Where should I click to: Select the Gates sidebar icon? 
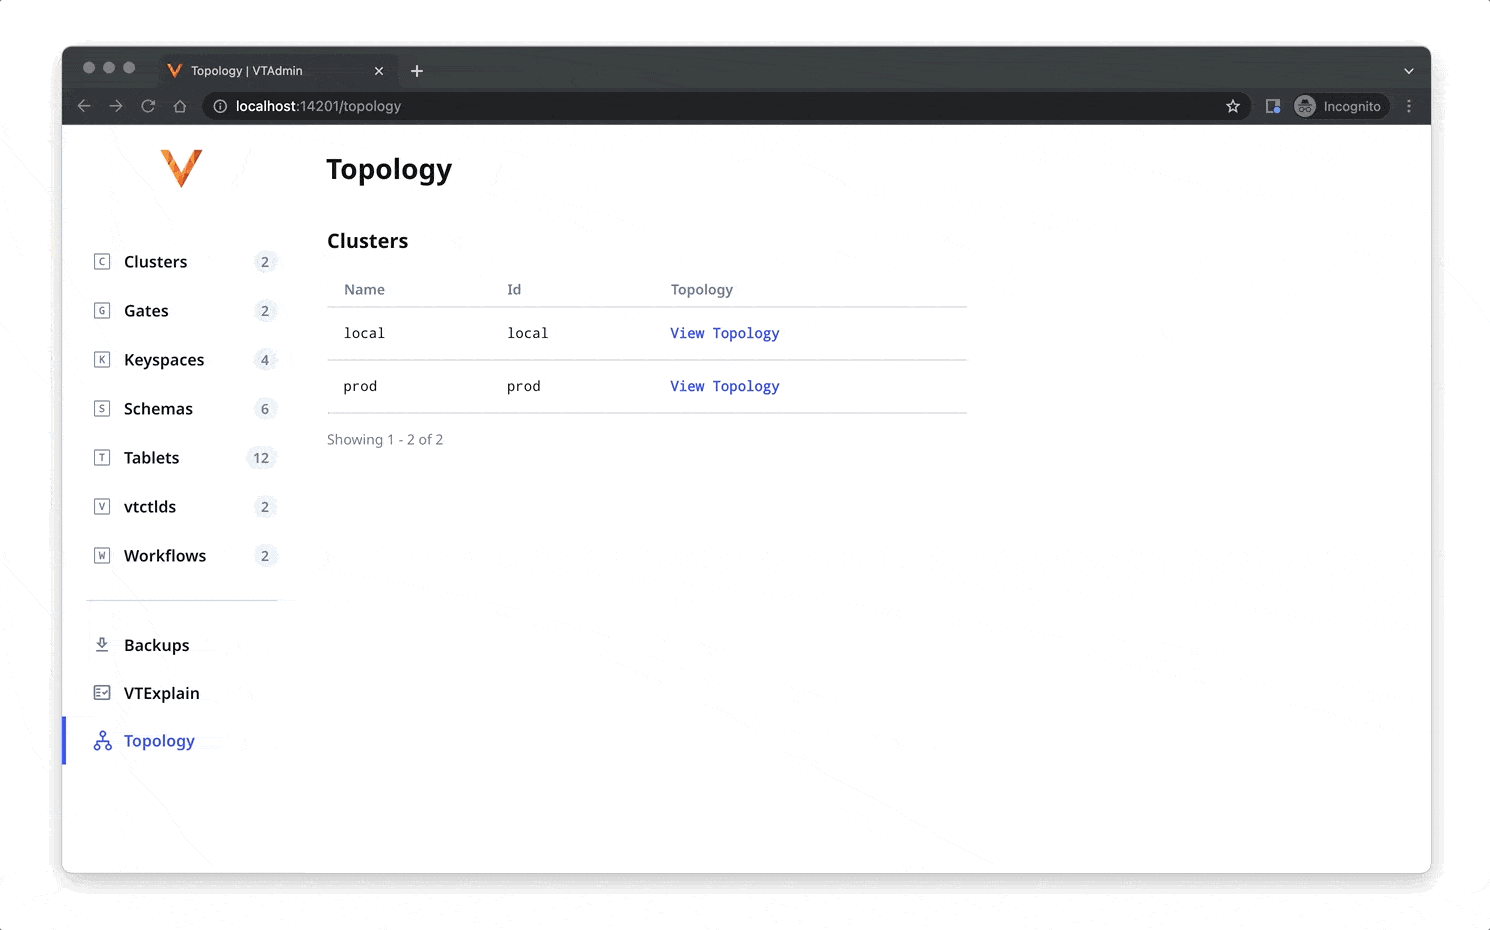(102, 310)
